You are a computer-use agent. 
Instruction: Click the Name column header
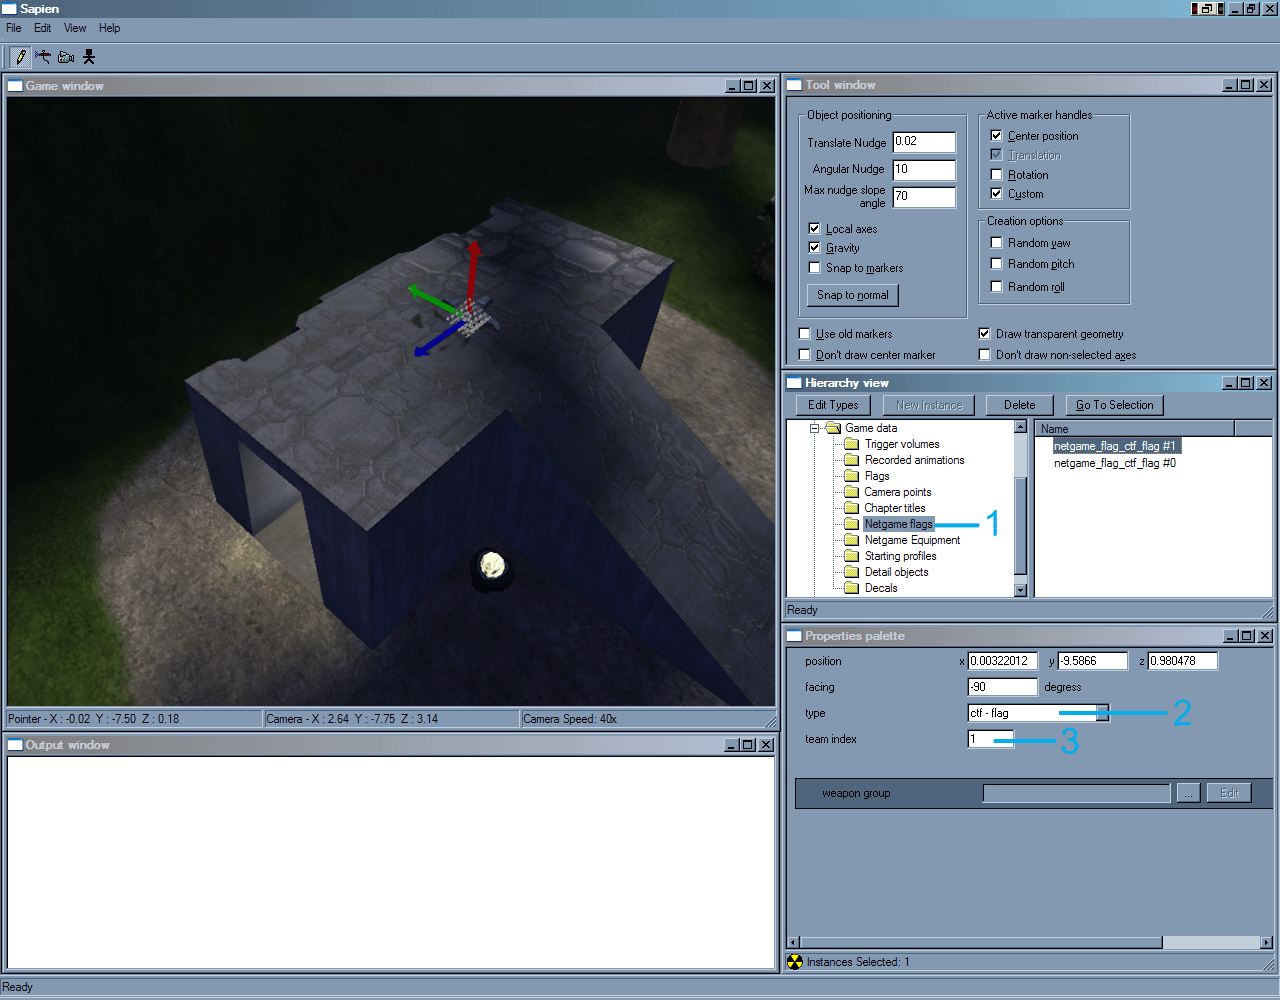1135,428
